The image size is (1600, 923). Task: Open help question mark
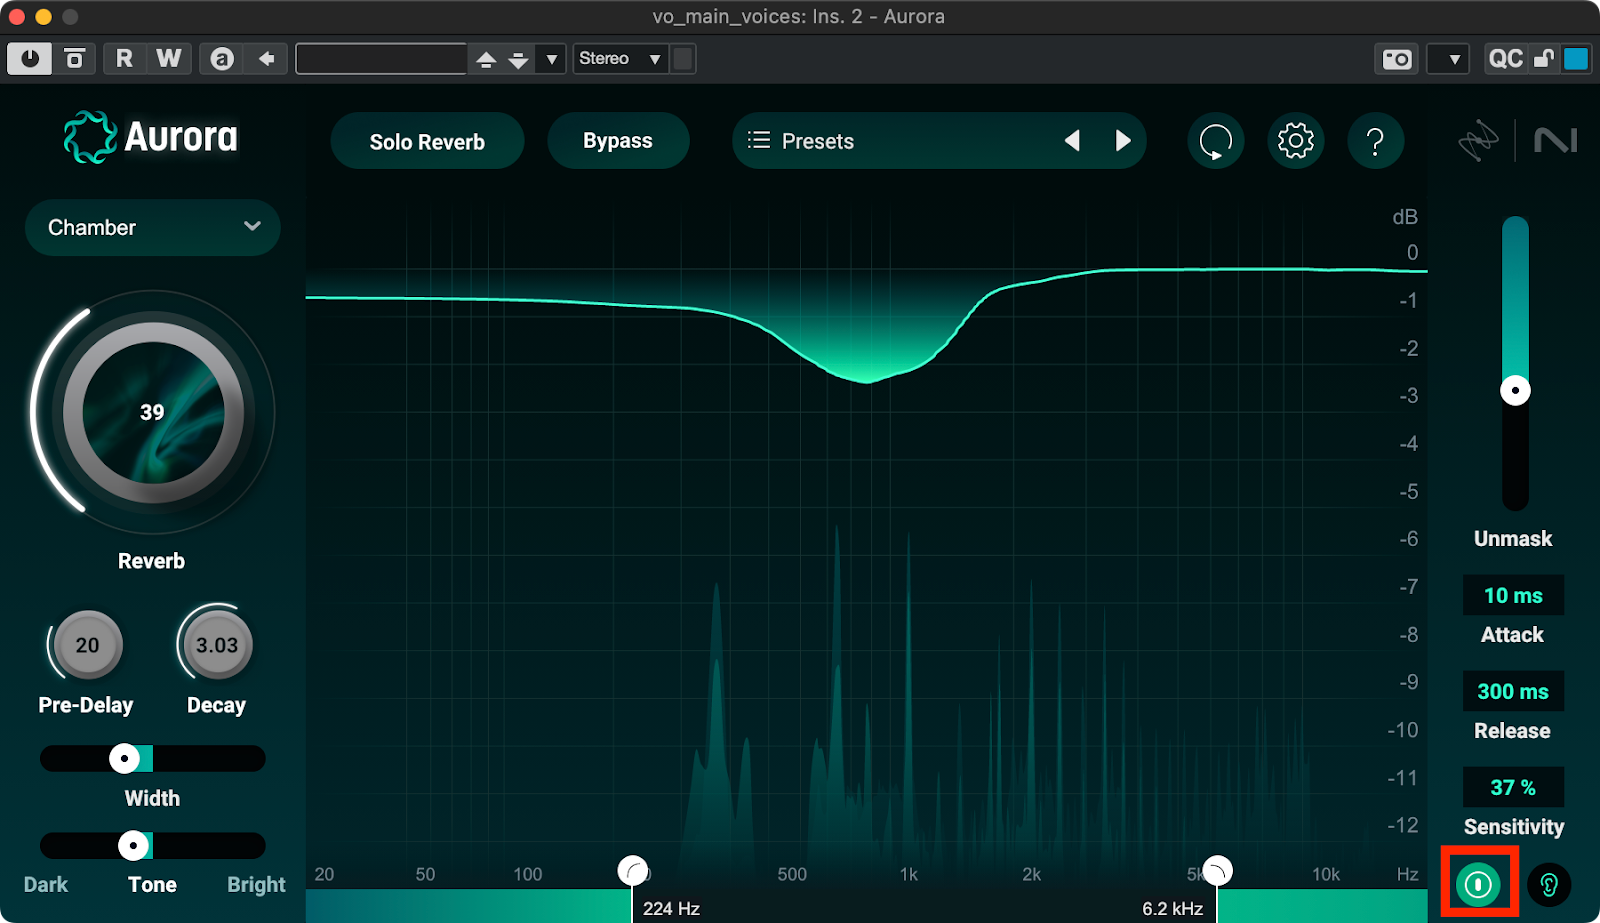tap(1376, 141)
